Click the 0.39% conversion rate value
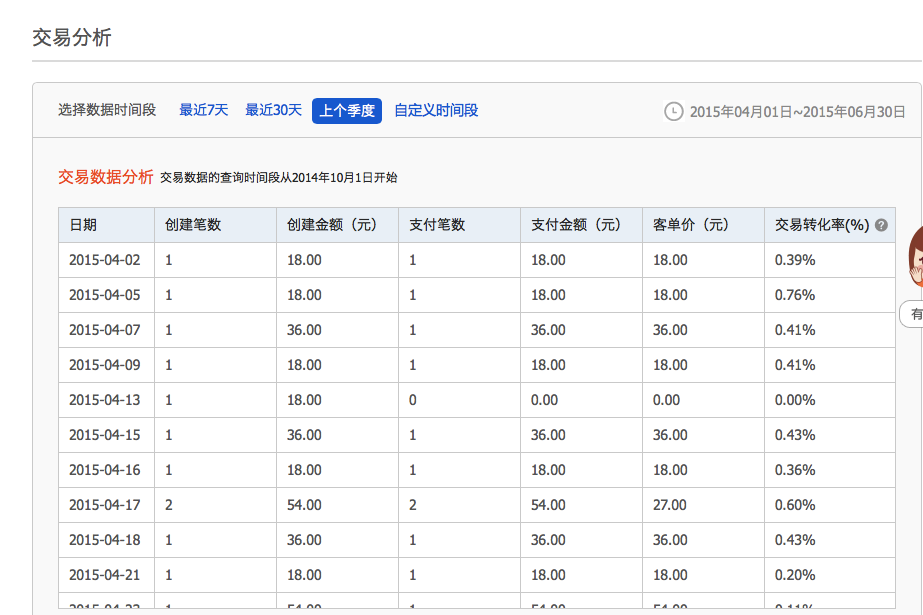The image size is (923, 615). [795, 260]
